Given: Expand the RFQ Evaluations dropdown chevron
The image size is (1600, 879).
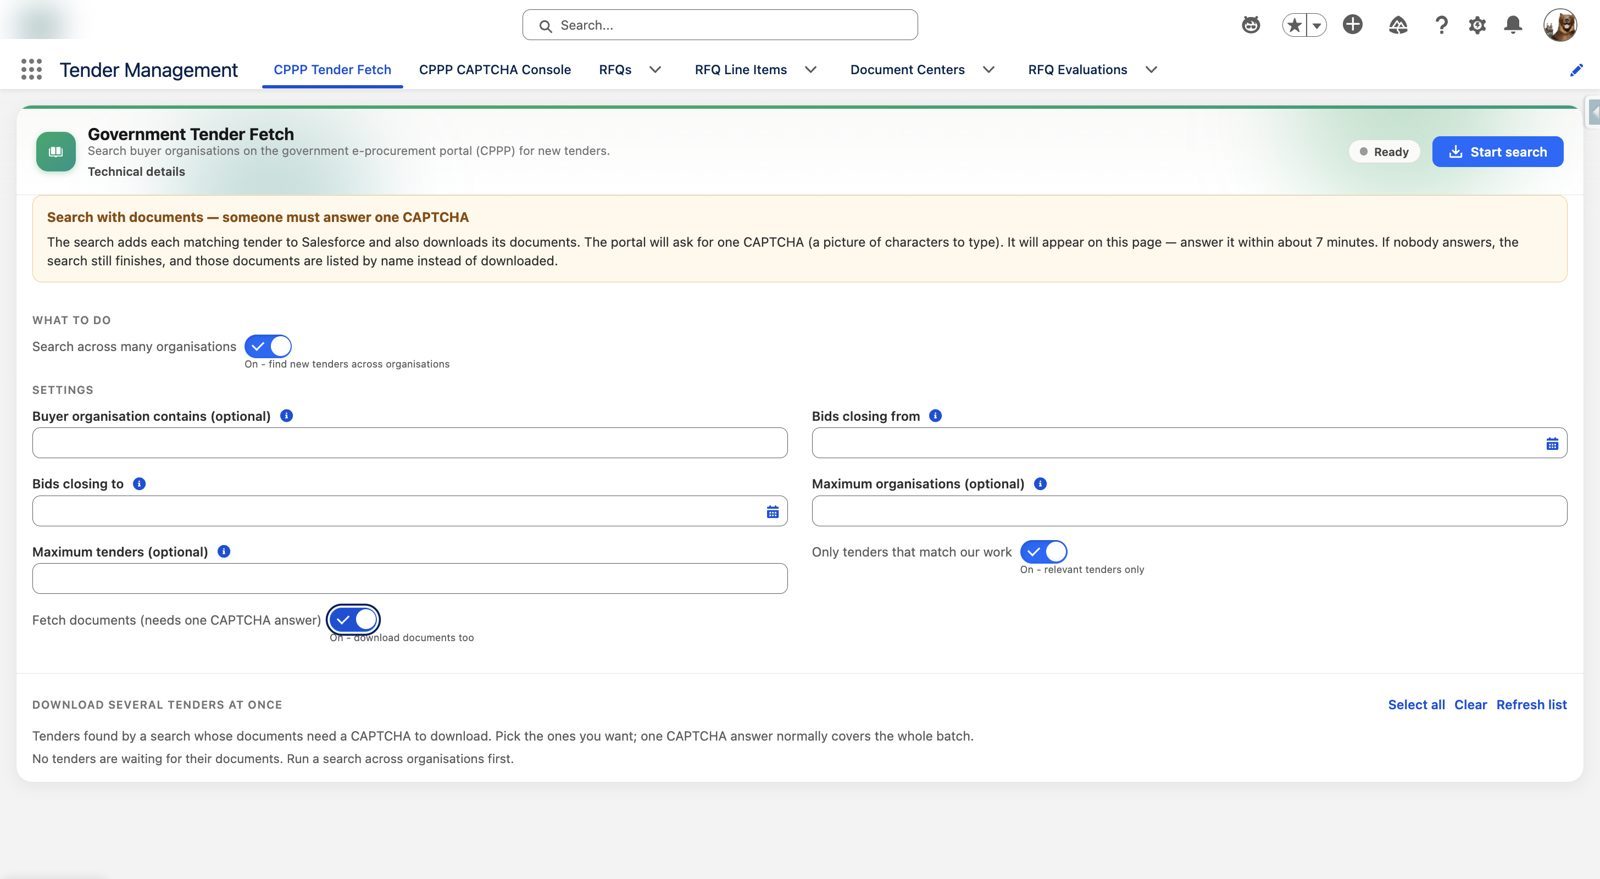Looking at the screenshot, I should coord(1151,70).
